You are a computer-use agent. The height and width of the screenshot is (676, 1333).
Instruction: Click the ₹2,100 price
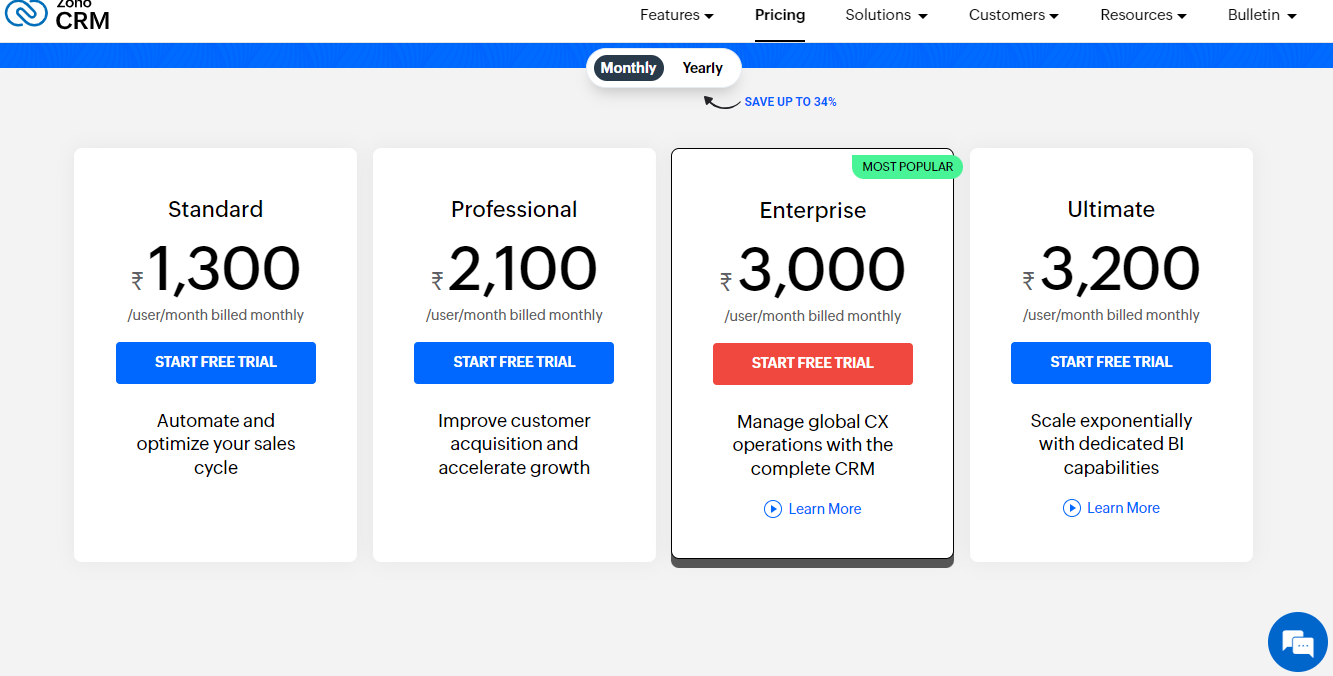[x=514, y=269]
